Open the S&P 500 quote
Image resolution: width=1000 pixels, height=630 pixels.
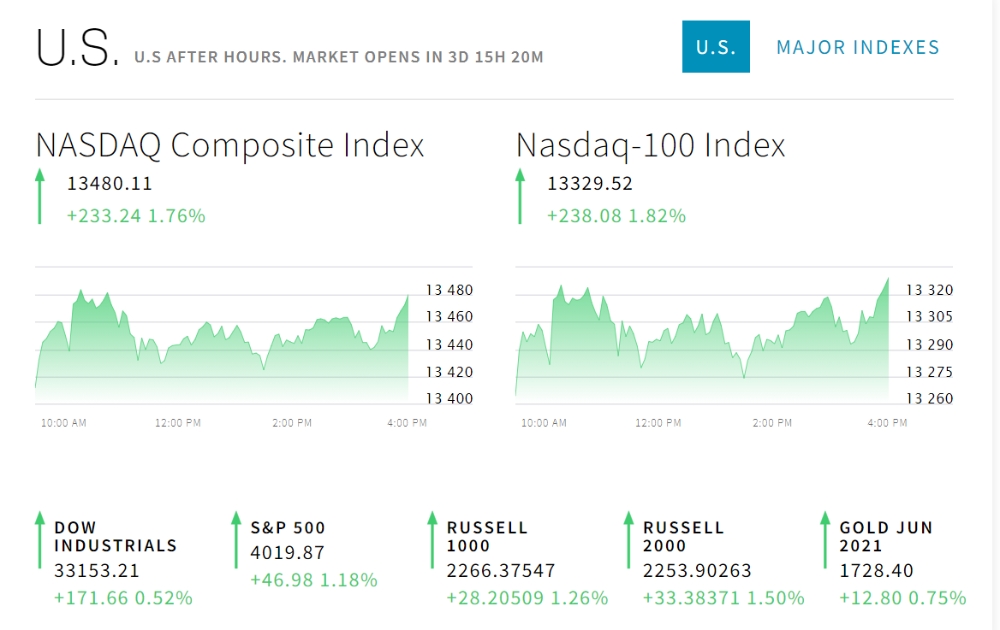click(x=288, y=527)
